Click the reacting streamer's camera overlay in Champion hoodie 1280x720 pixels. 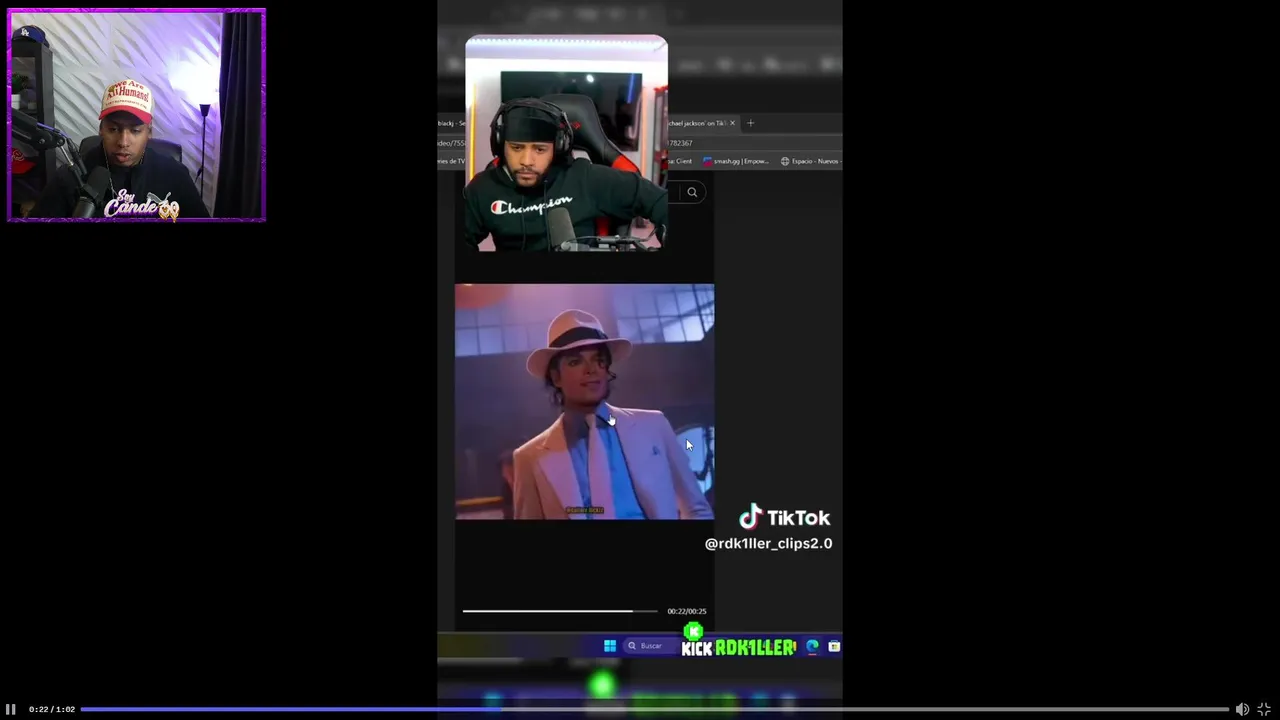[566, 144]
